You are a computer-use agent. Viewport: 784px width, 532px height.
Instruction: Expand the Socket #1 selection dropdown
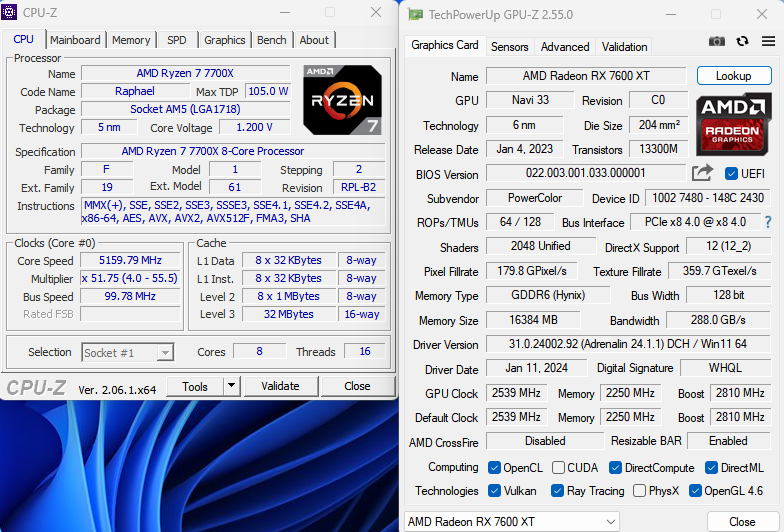click(165, 352)
